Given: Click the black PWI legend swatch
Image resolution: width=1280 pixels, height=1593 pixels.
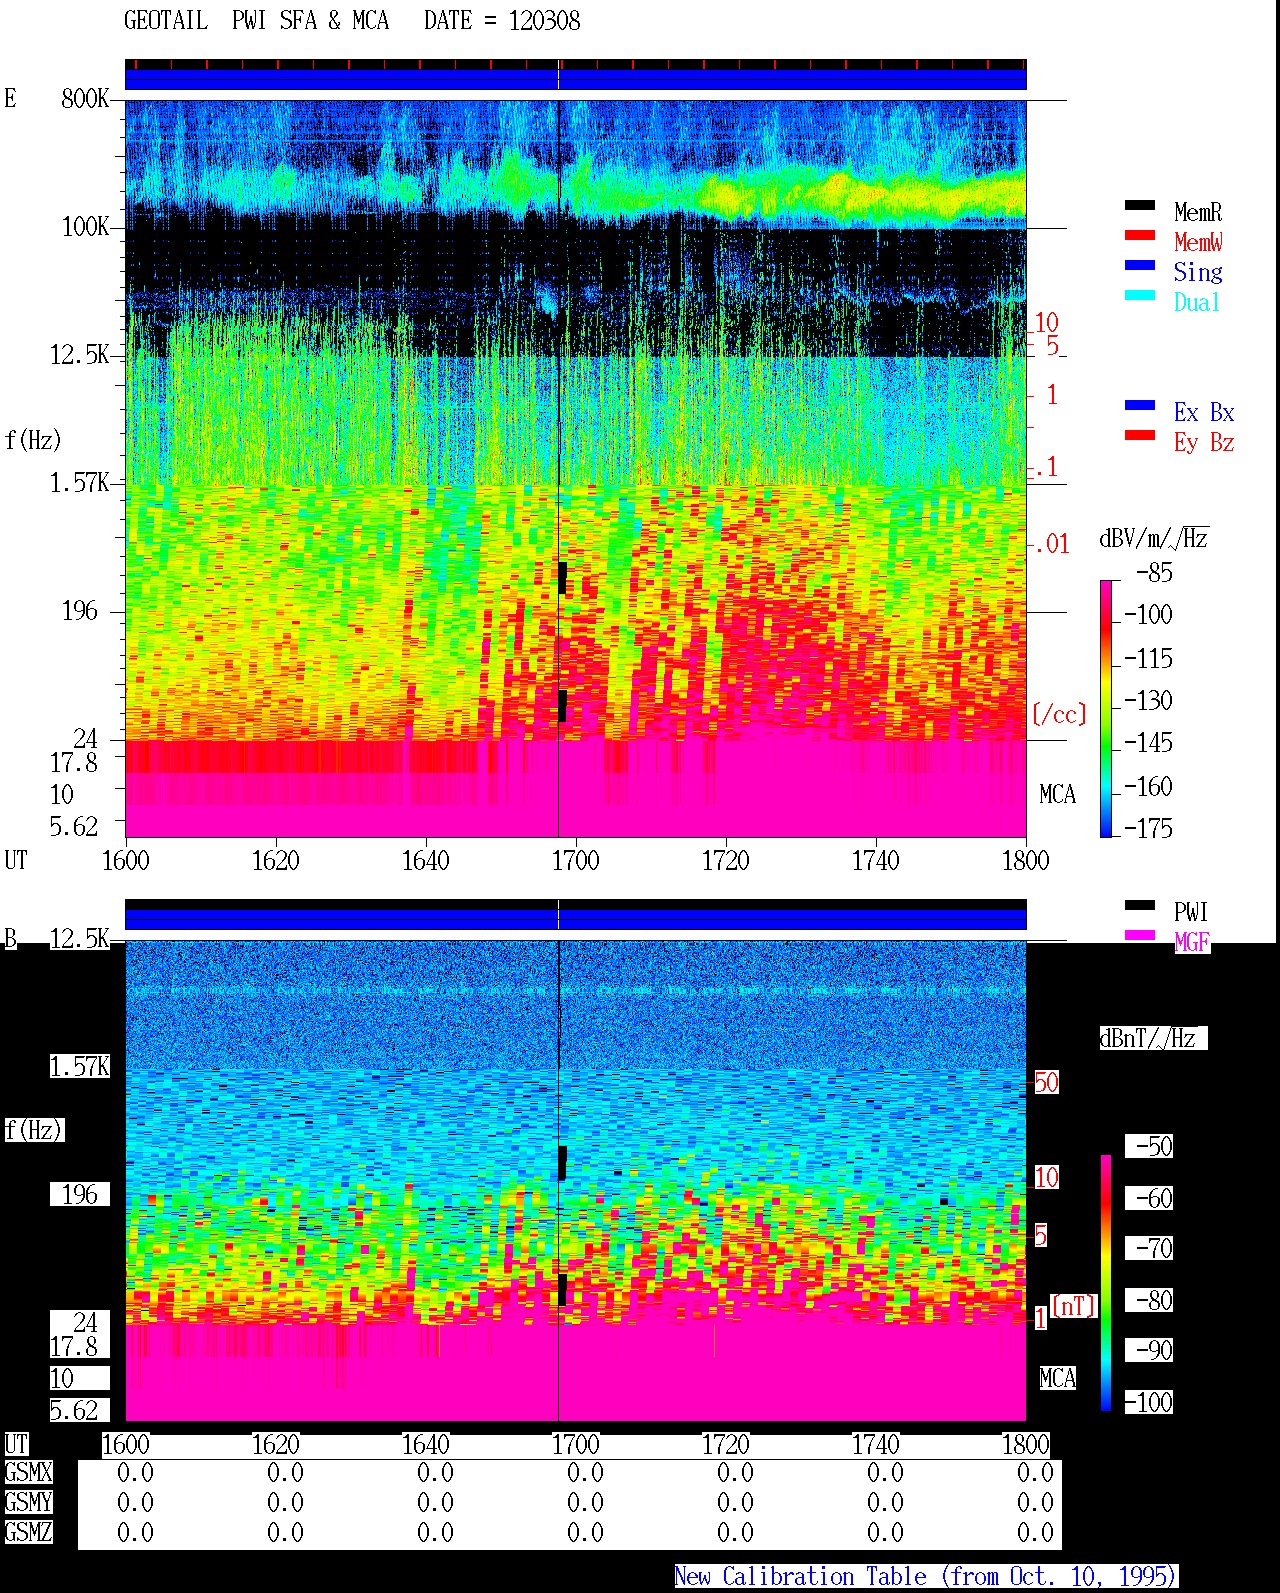Looking at the screenshot, I should coord(1139,906).
